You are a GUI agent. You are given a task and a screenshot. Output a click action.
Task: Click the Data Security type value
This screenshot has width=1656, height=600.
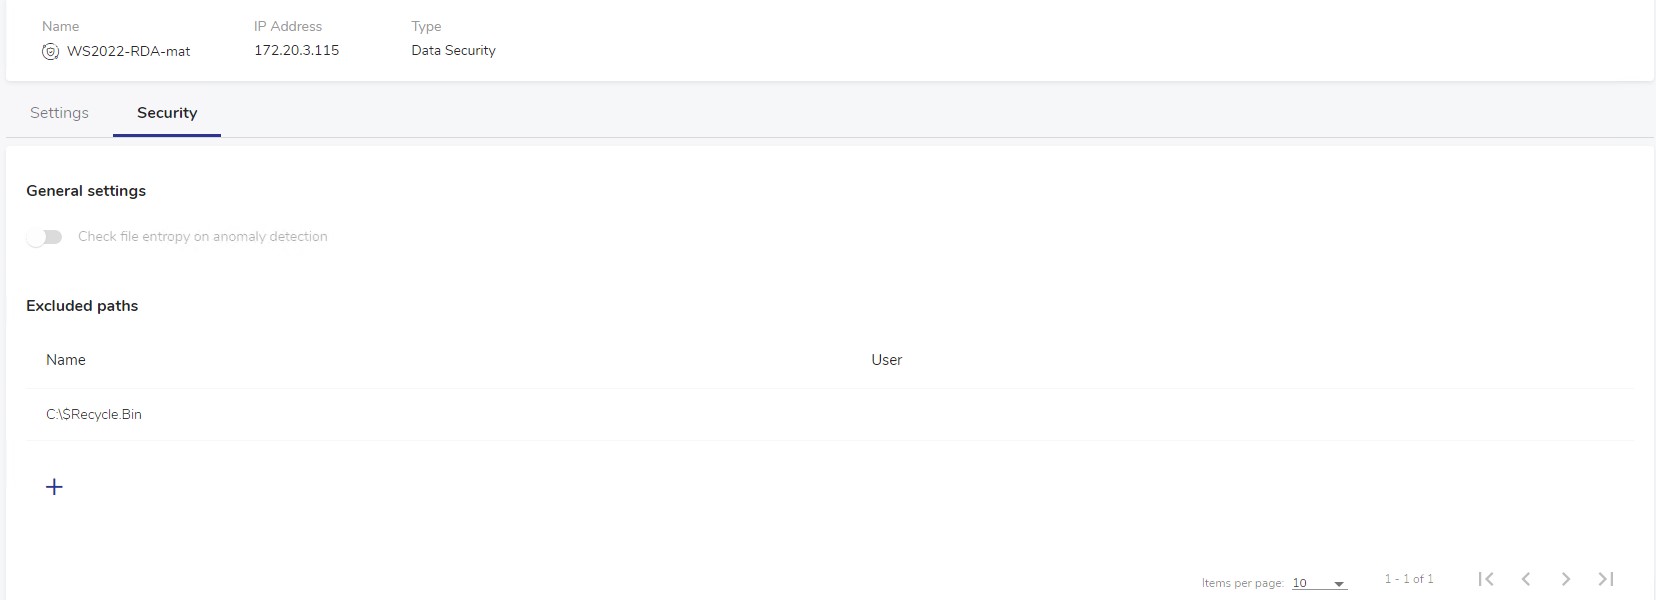(x=453, y=50)
